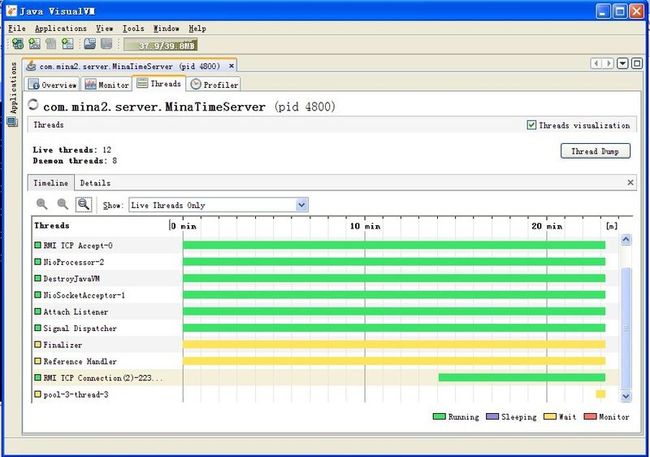650x457 pixels.
Task: Click the Thread Dump button
Action: click(x=595, y=151)
